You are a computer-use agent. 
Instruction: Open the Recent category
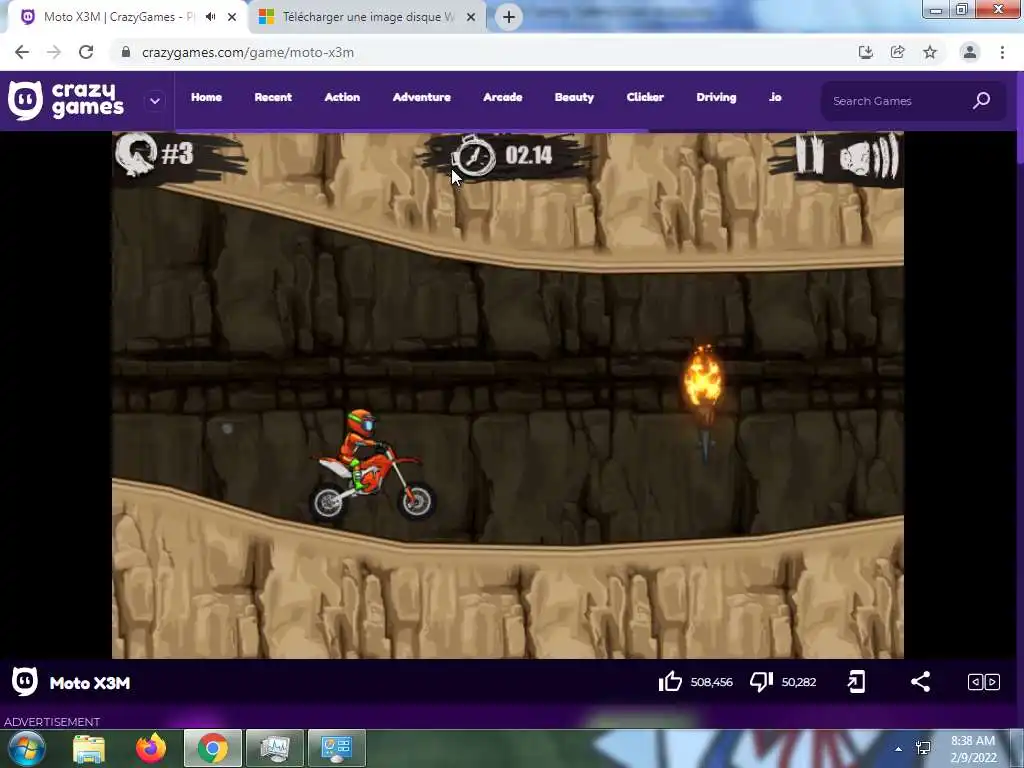coord(273,97)
